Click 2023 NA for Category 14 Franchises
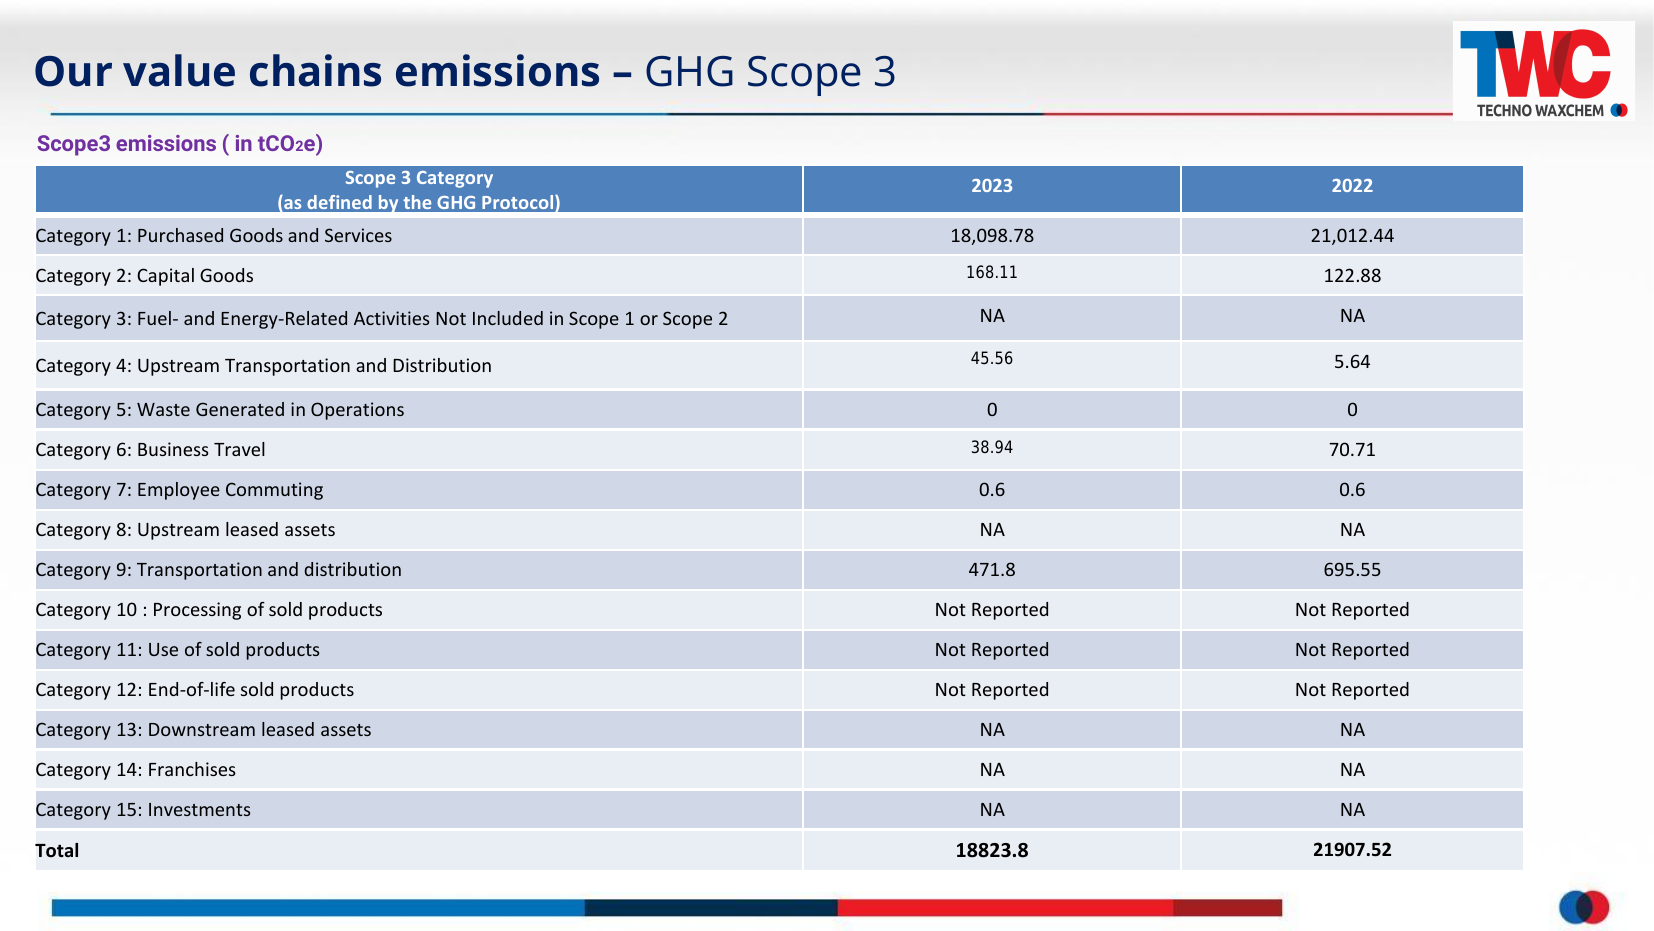Screen dimensions: 1654x931 992,770
